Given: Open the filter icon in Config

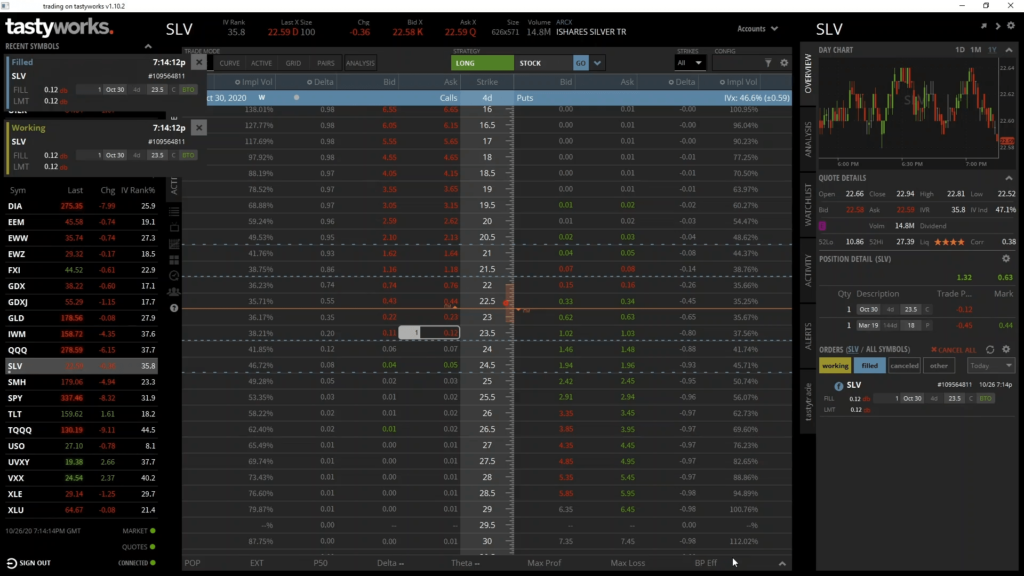Looking at the screenshot, I should point(768,63).
